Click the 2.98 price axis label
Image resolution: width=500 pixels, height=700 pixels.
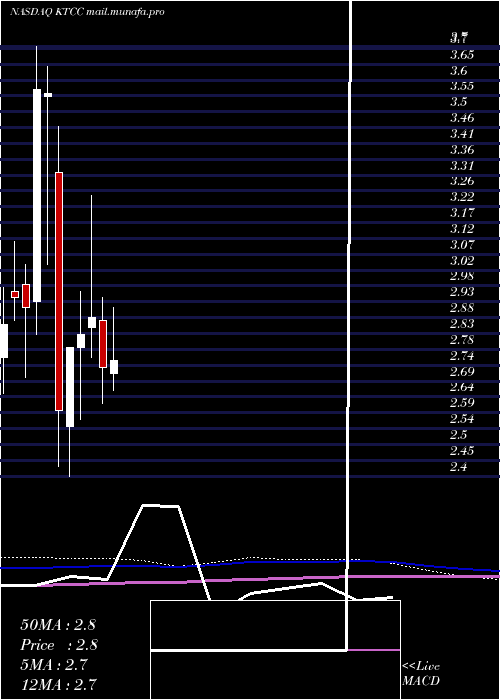point(462,275)
